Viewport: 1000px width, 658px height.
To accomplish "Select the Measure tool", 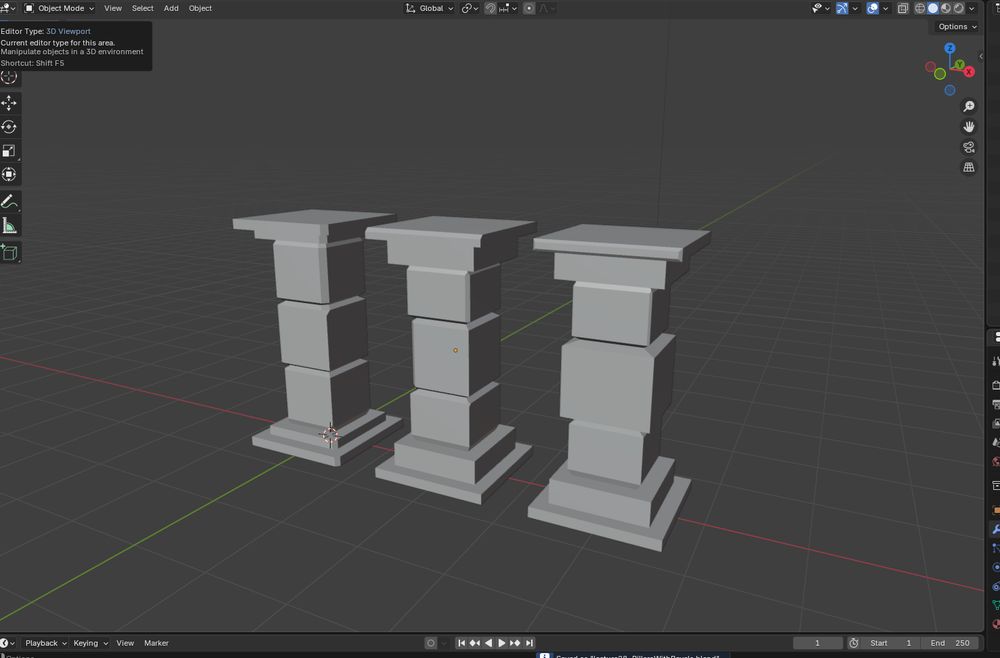I will 9,227.
